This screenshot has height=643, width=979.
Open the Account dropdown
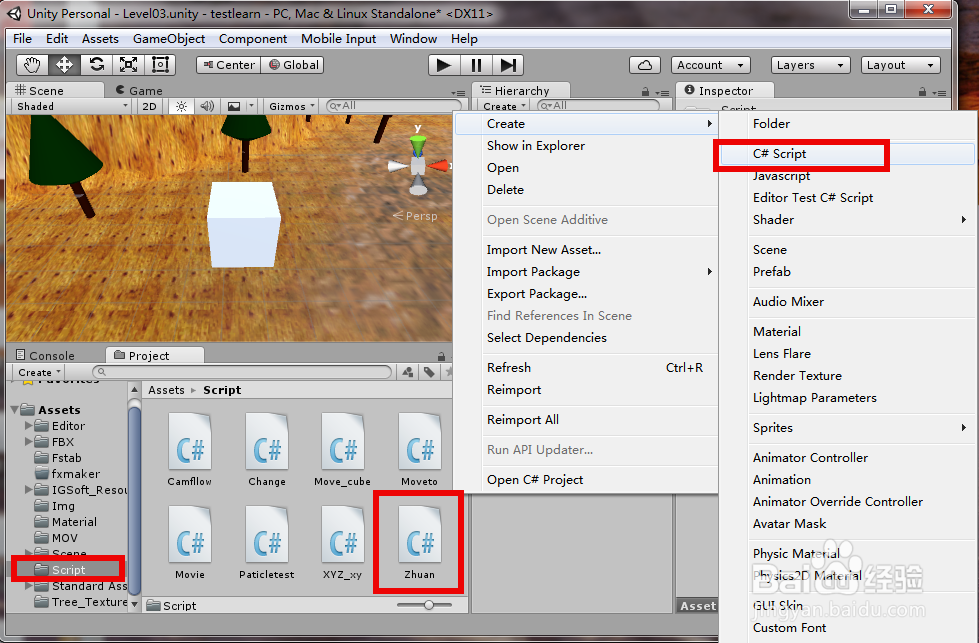[711, 65]
